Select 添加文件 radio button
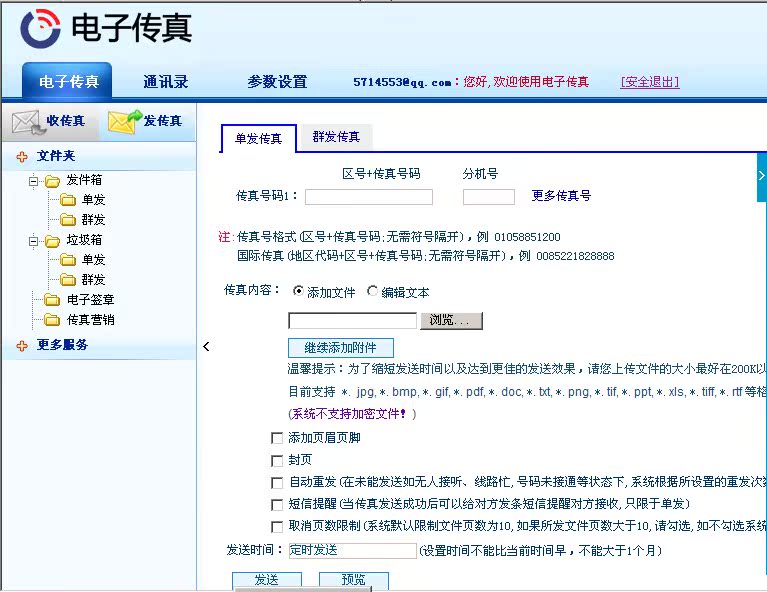This screenshot has width=767, height=592. pyautogui.click(x=298, y=291)
